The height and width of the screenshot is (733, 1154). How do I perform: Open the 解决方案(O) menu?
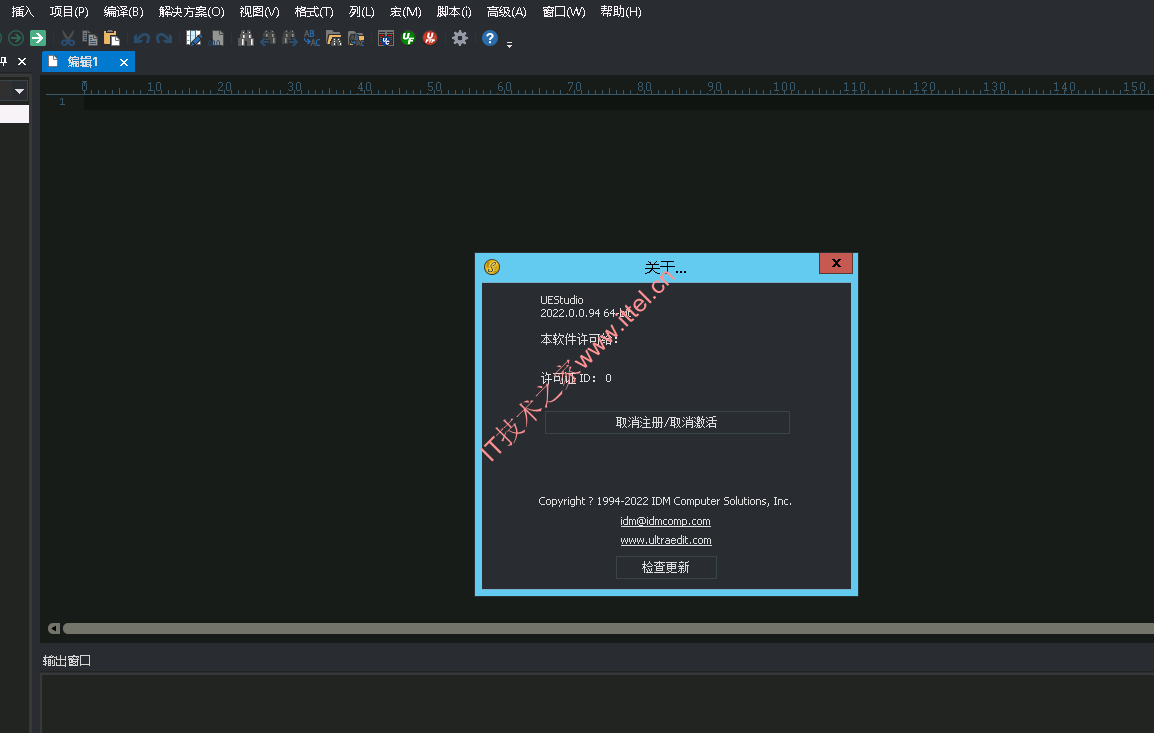click(x=191, y=12)
